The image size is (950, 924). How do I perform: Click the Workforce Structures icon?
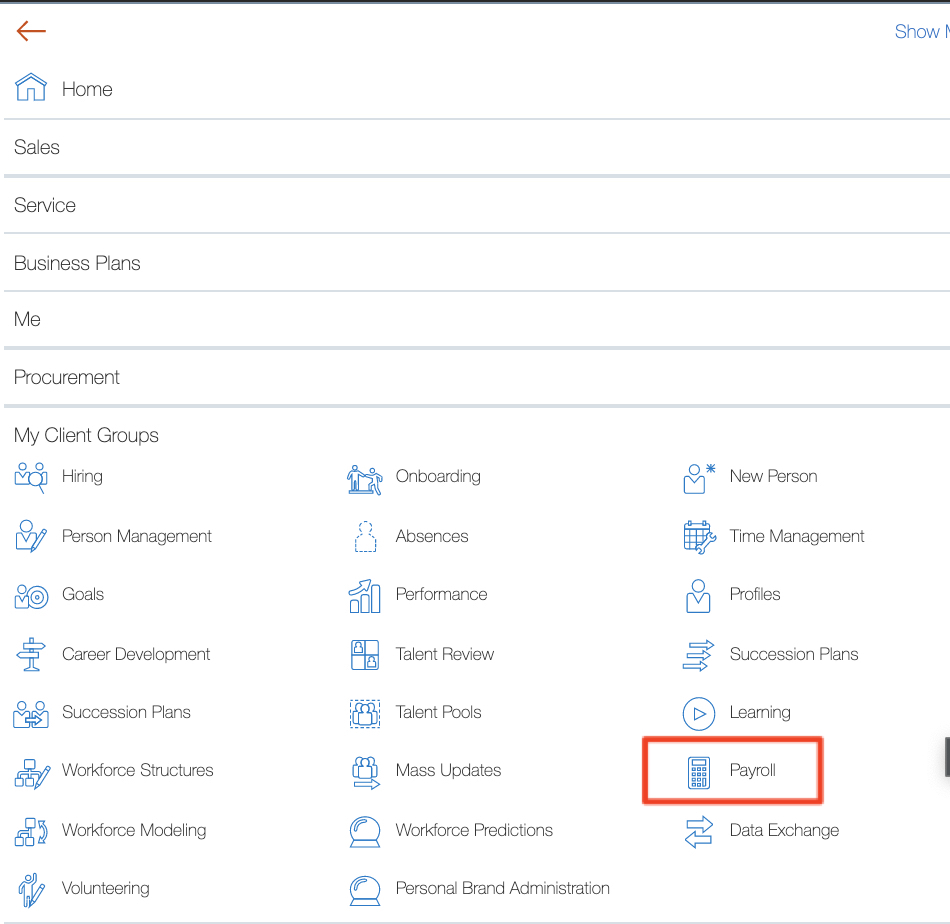(x=31, y=772)
